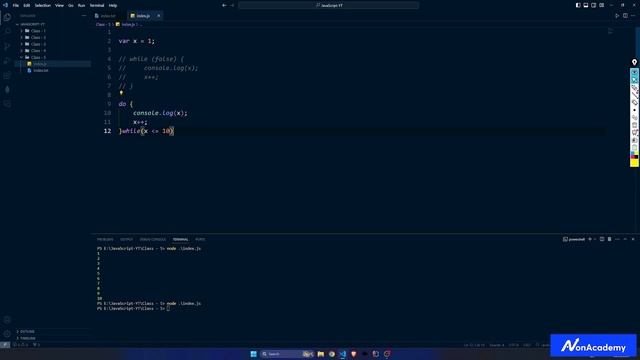Image resolution: width=640 pixels, height=360 pixels.
Task: Click the Class - 5 breadcrumb
Action: [x=103, y=24]
